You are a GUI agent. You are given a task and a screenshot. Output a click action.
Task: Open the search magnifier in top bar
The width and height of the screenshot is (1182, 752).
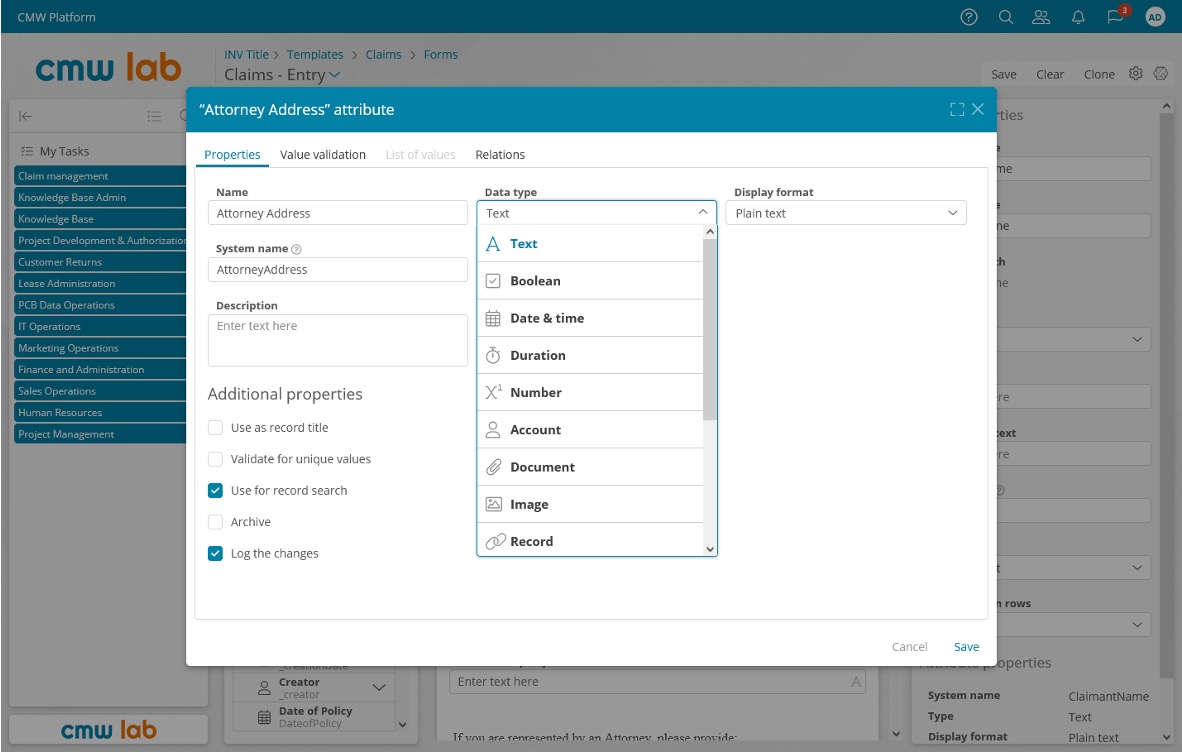[x=1006, y=17]
